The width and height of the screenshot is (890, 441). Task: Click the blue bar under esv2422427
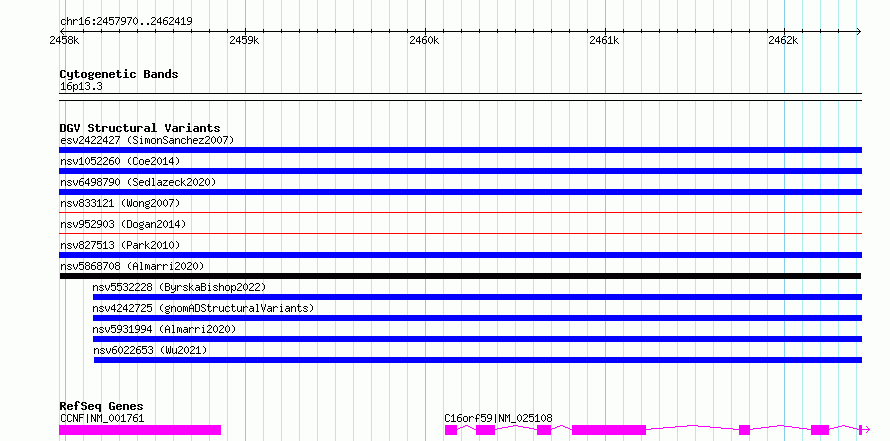460,150
